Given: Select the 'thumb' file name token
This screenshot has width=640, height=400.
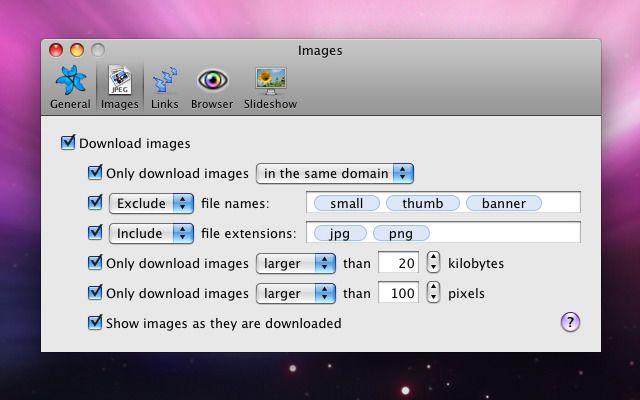Looking at the screenshot, I should tap(423, 203).
